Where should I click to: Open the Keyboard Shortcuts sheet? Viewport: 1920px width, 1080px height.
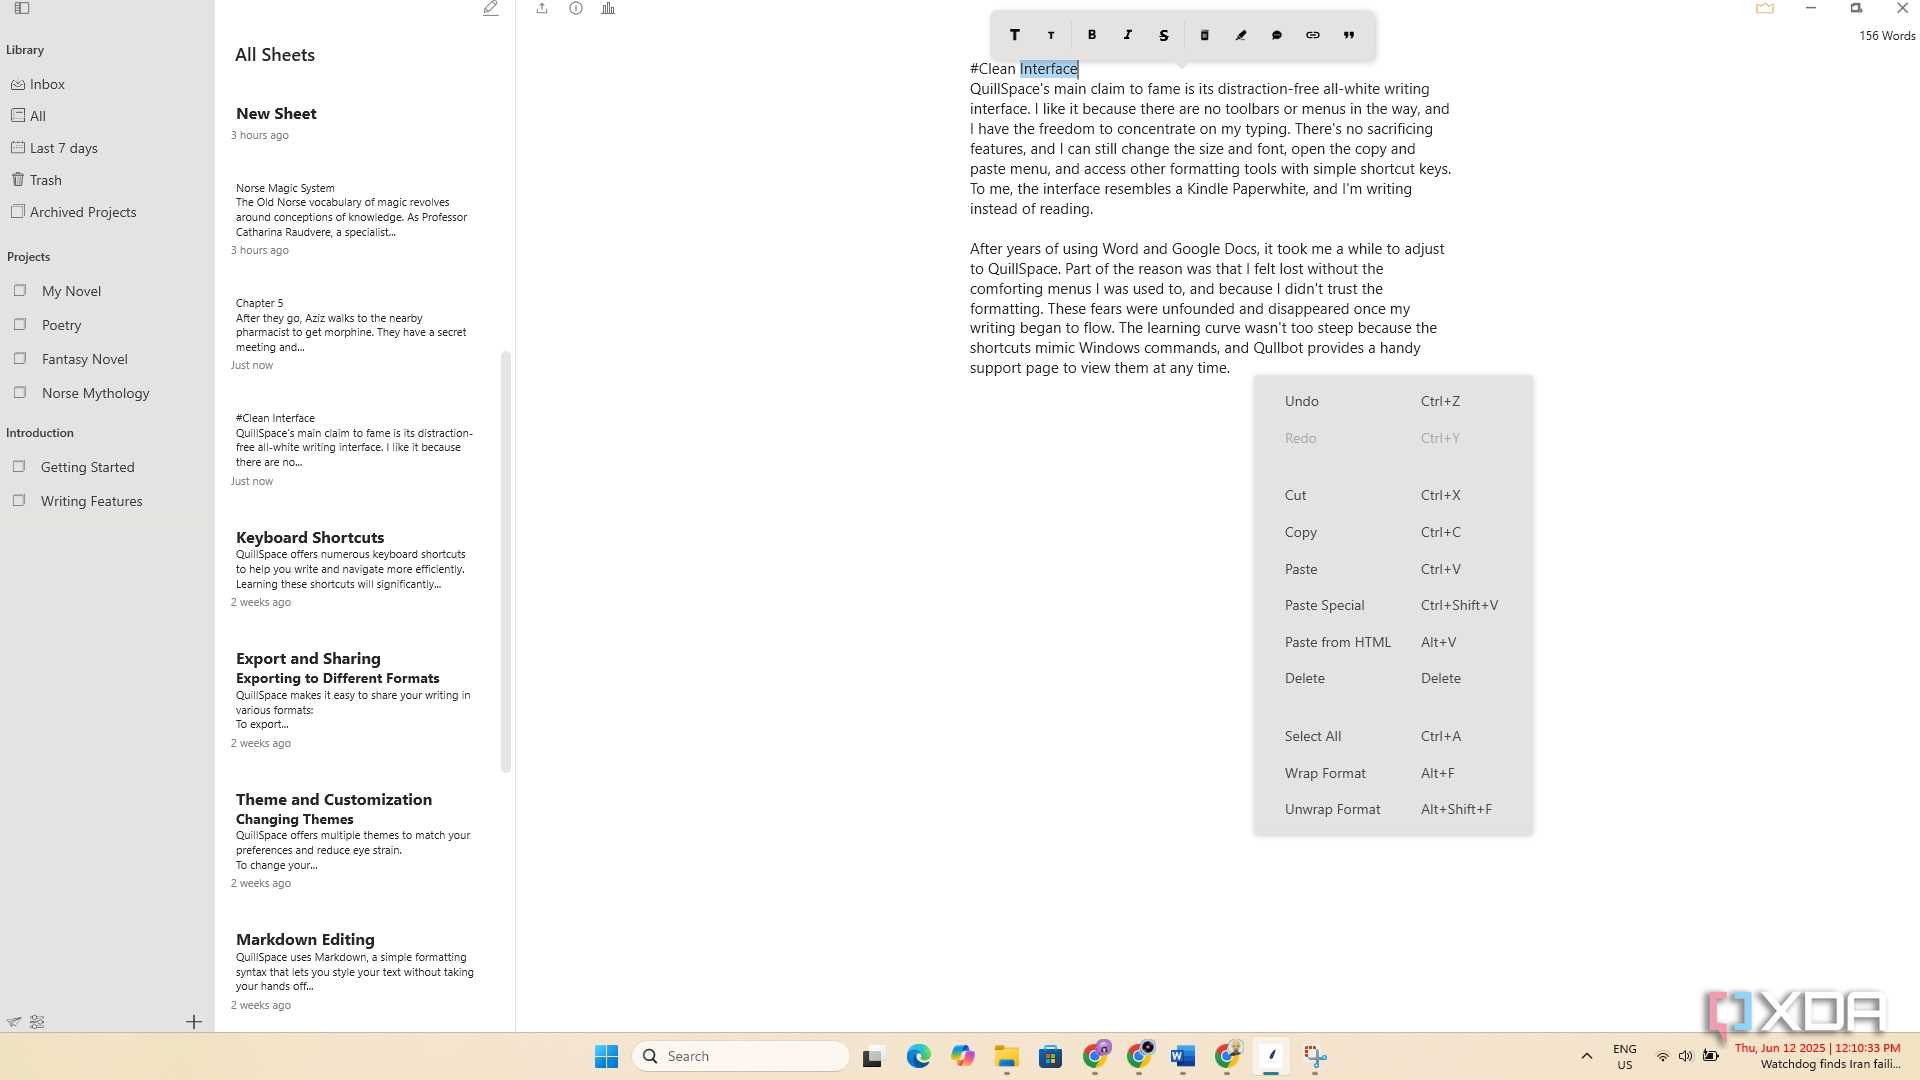coord(310,537)
